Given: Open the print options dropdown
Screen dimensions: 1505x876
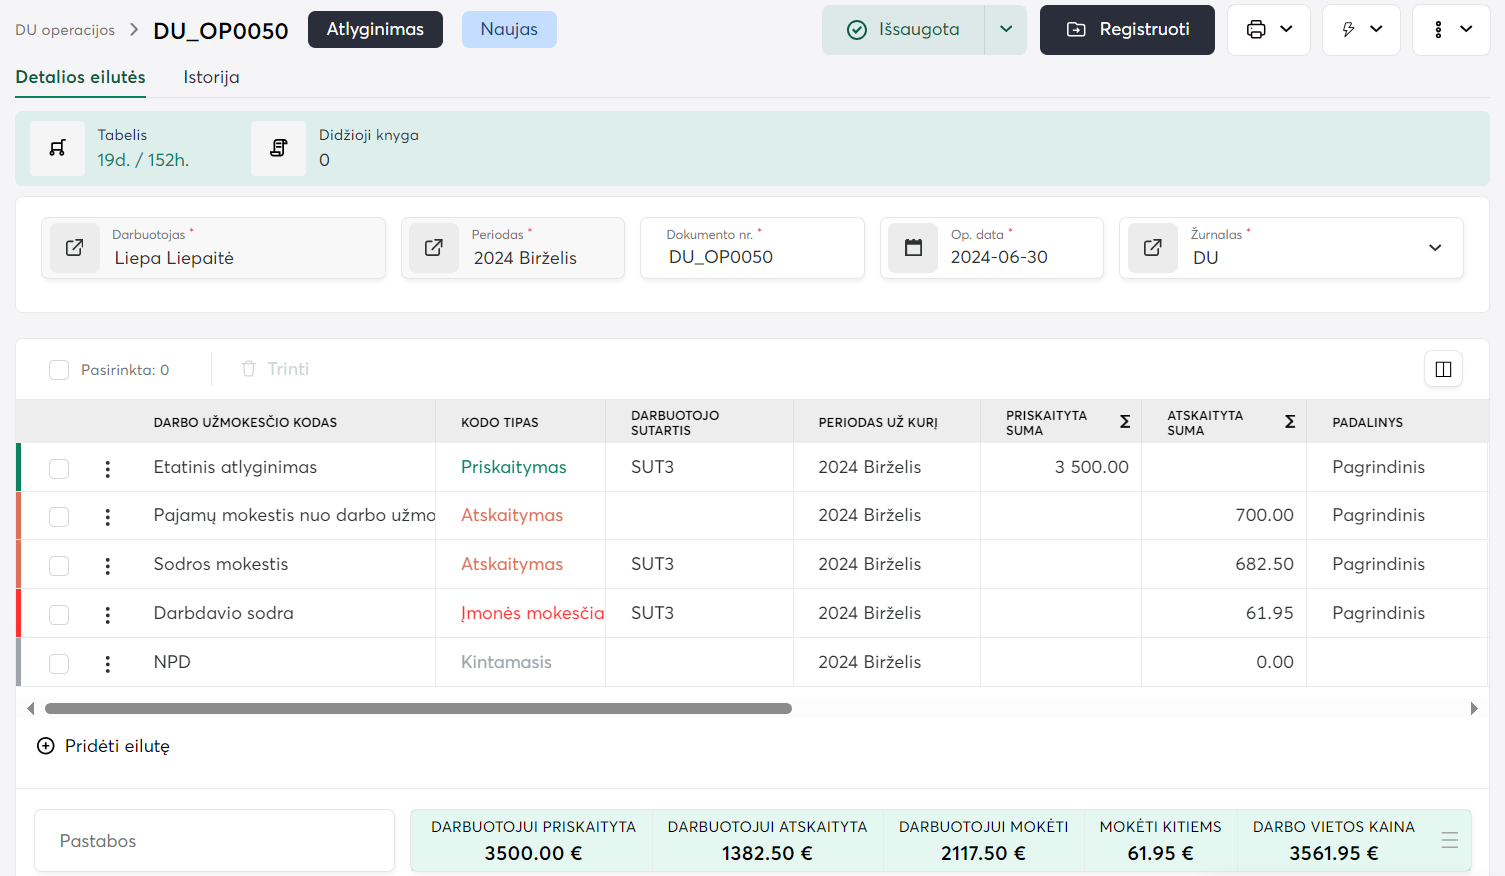Looking at the screenshot, I should 1268,30.
